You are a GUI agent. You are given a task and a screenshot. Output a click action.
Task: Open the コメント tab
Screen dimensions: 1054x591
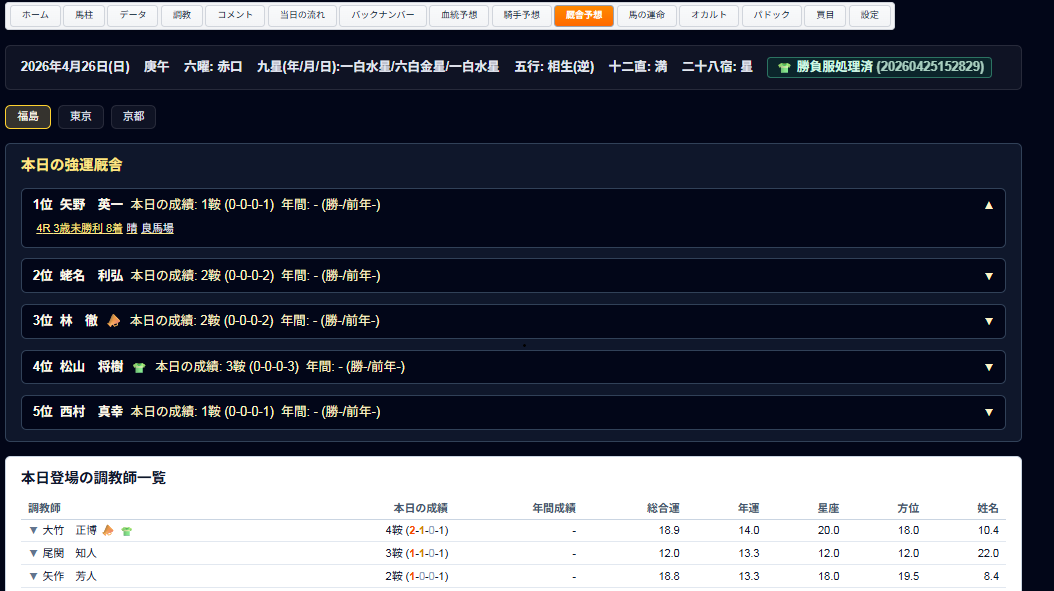(x=235, y=15)
